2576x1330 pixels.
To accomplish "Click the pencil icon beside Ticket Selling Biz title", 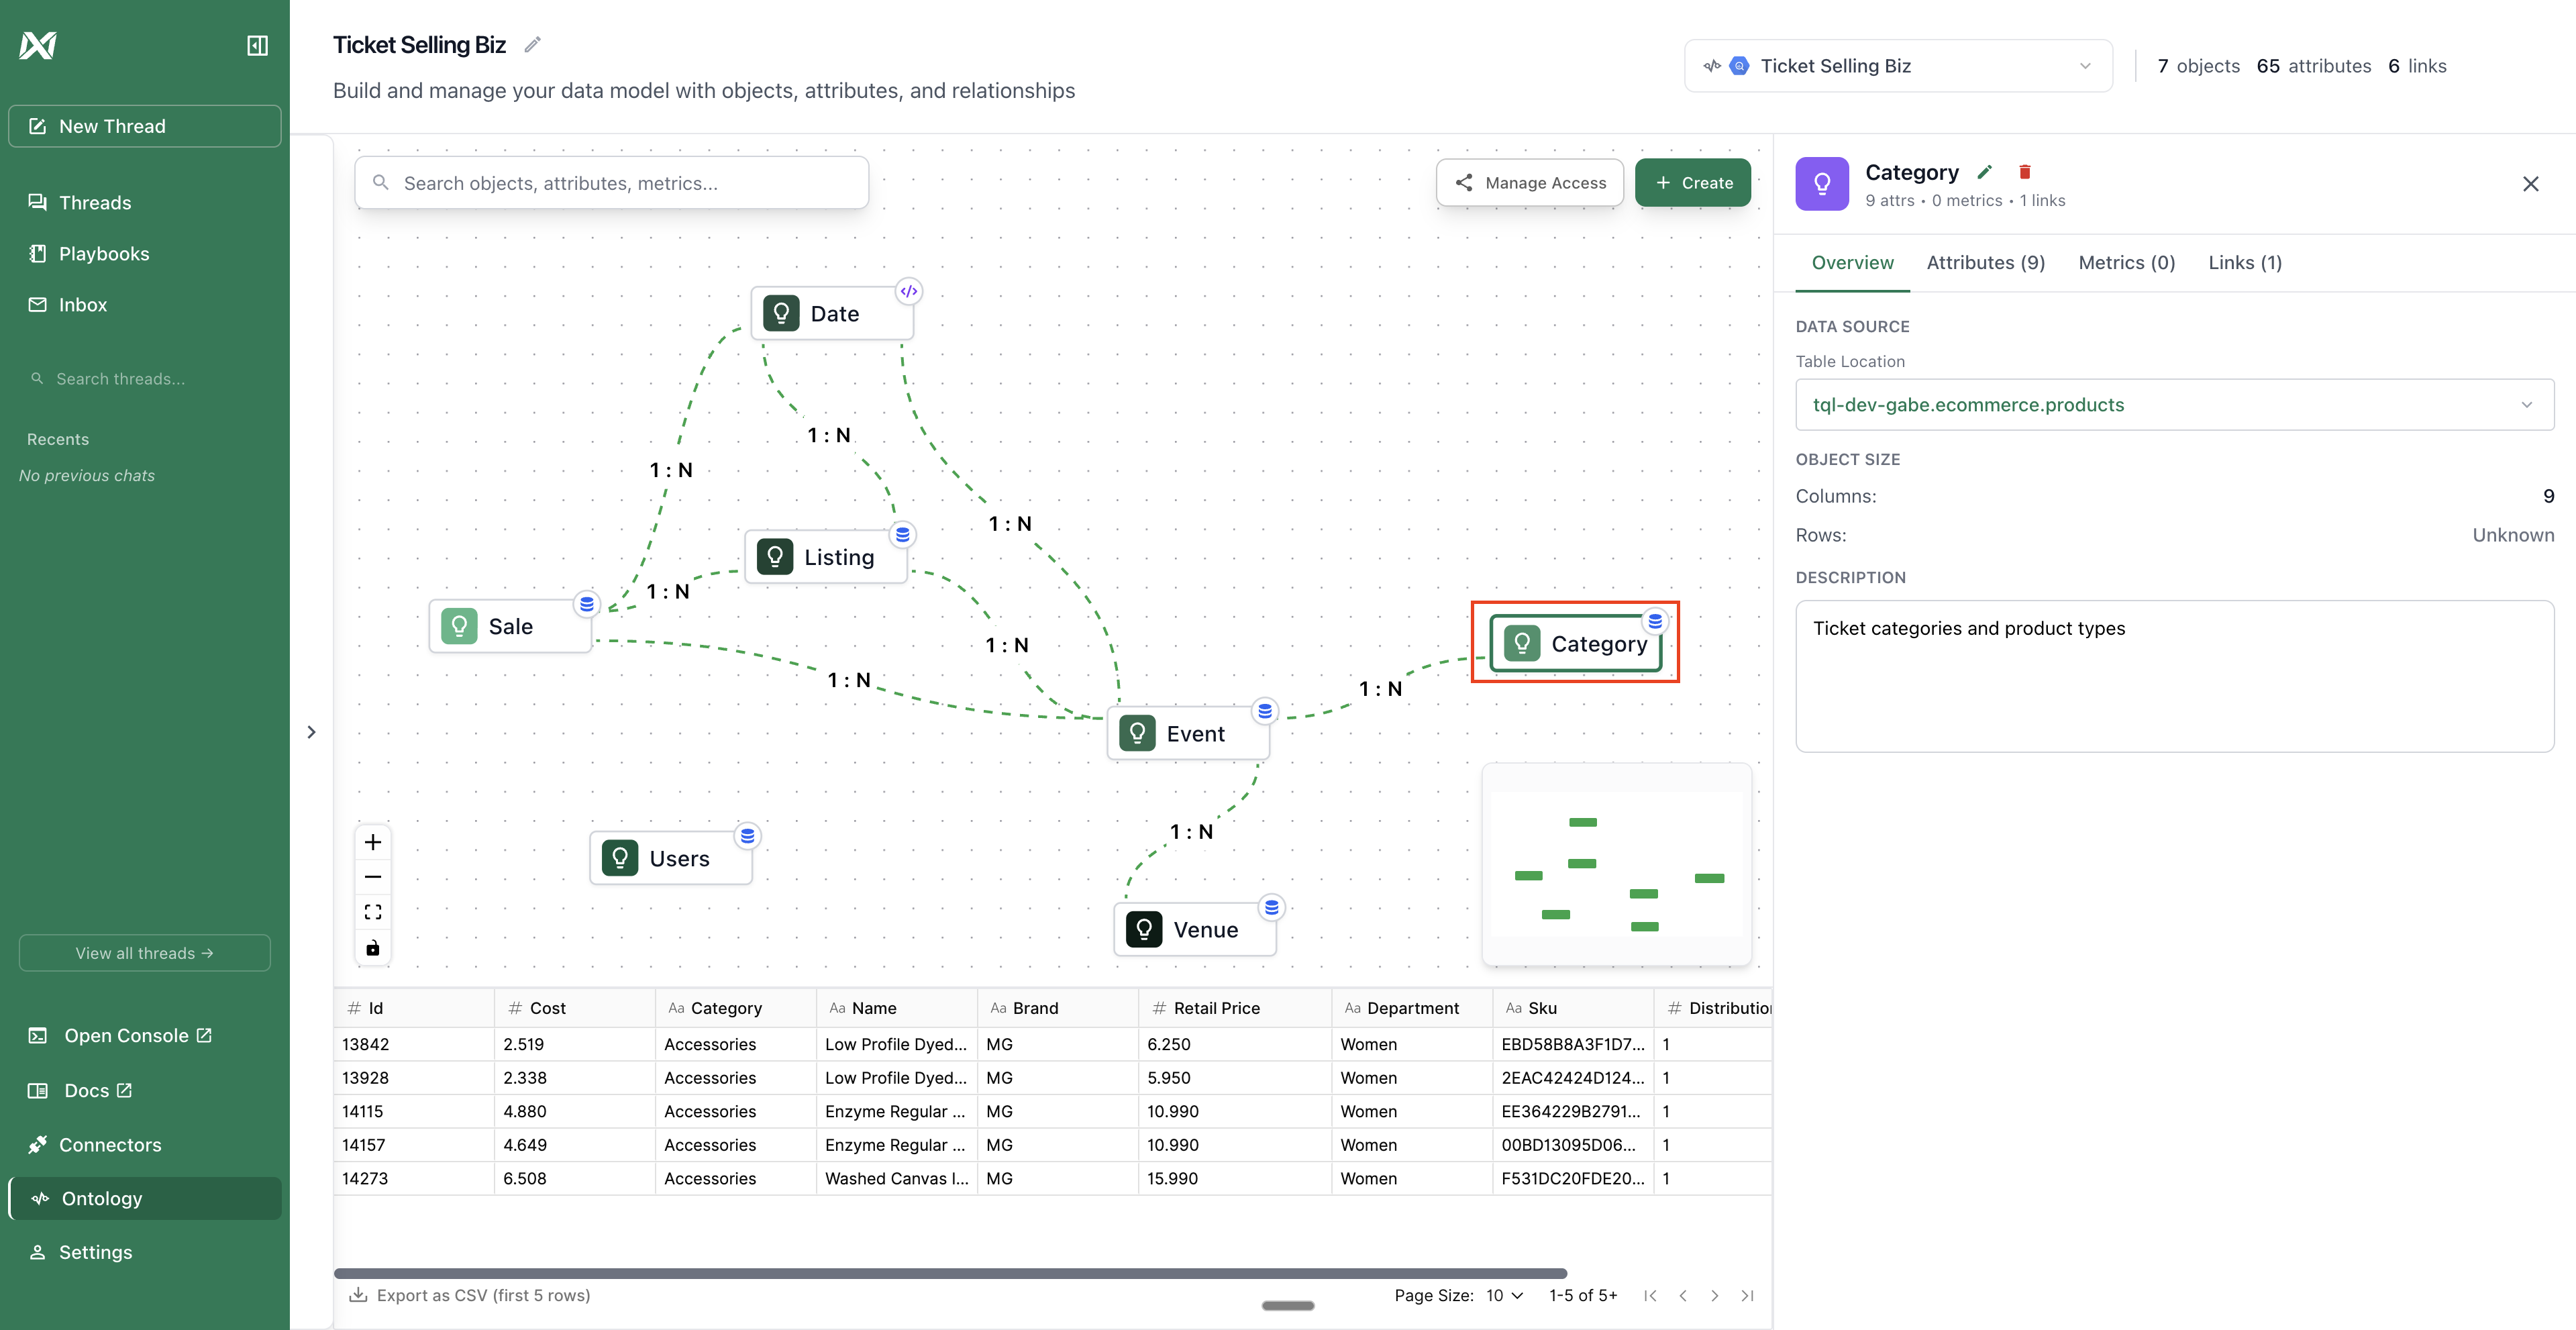I will coord(533,45).
